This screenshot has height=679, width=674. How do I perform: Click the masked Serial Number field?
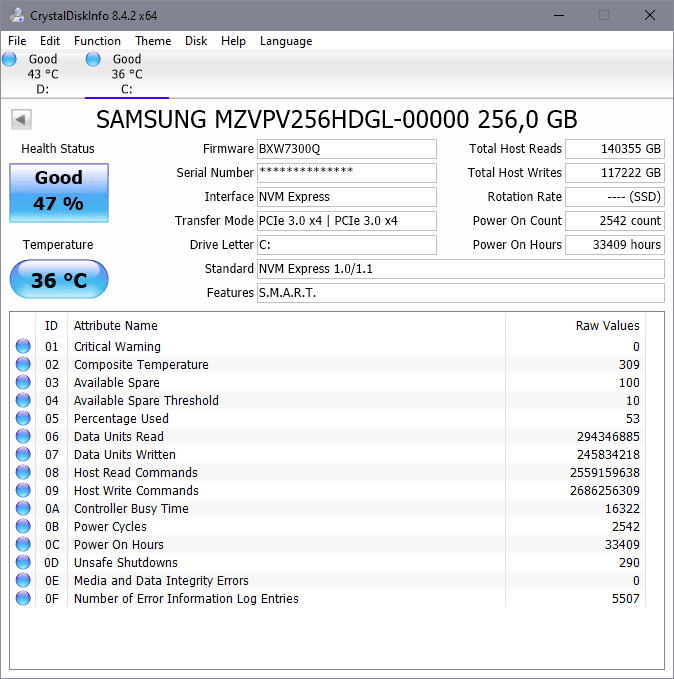(x=347, y=173)
